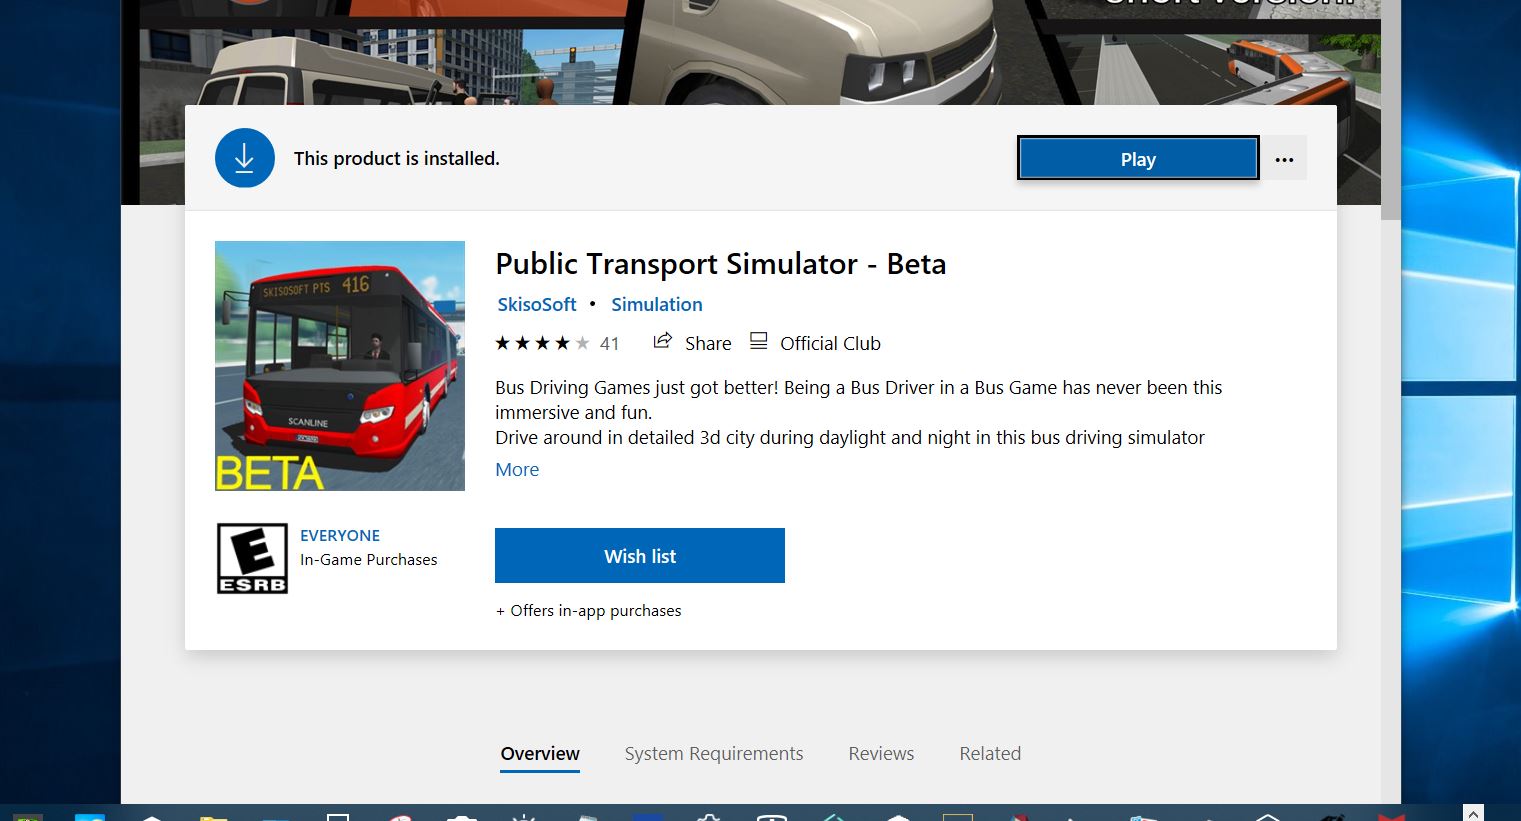Click the Store page vertical scrollbar

click(1390, 110)
